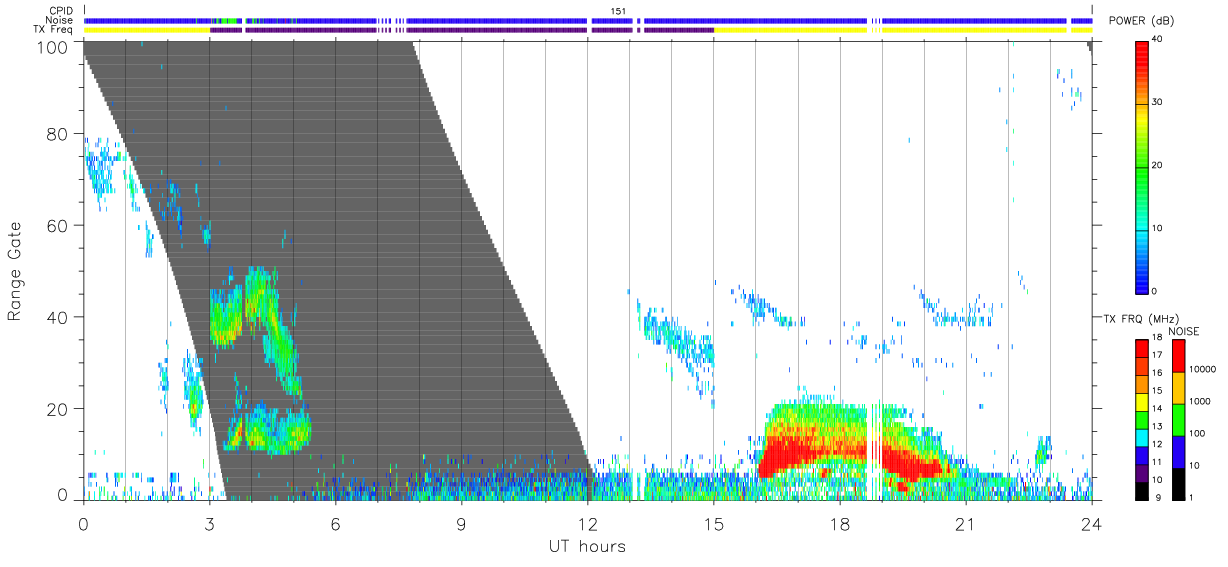Click the 15 tick on UT hours axis
The image size is (1228, 567).
coord(713,524)
